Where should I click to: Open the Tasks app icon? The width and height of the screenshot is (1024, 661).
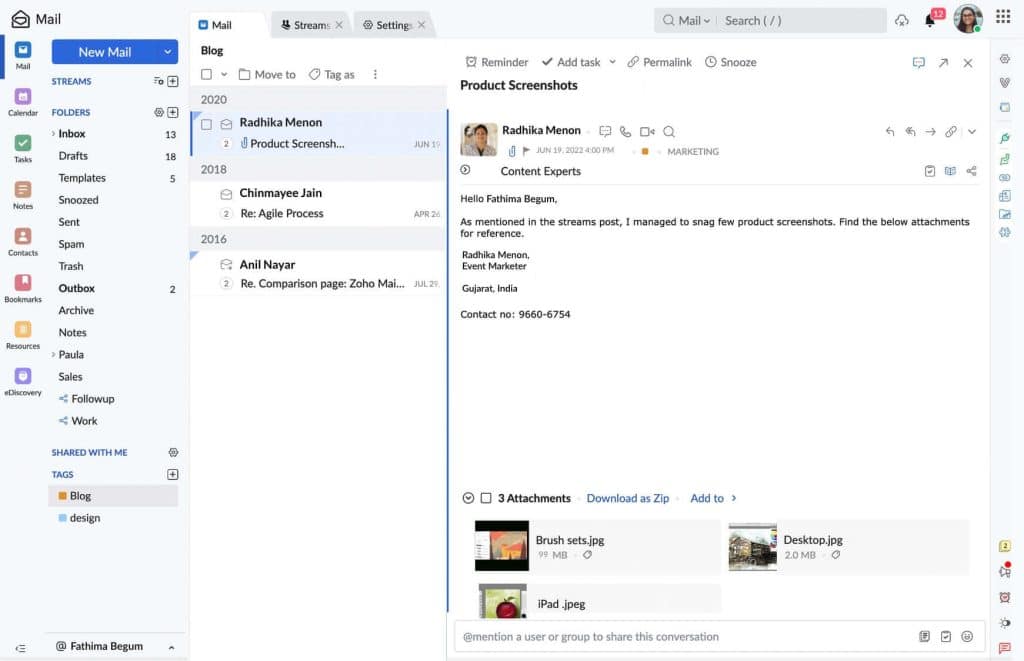point(23,144)
